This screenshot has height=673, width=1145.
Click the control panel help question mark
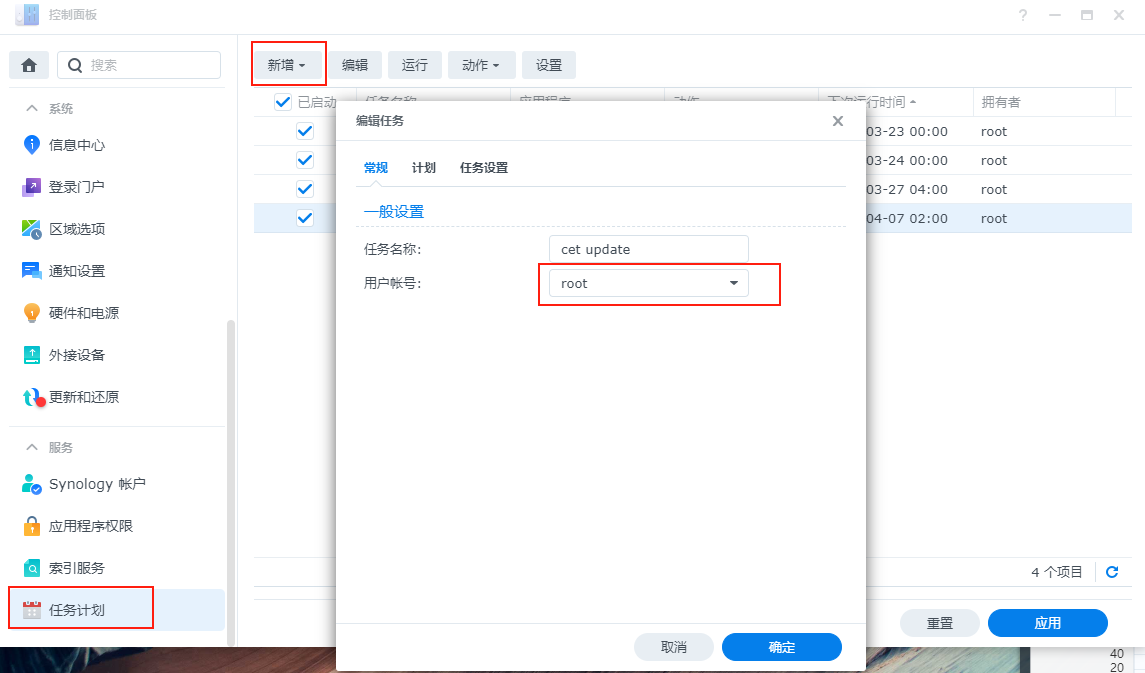click(1023, 15)
